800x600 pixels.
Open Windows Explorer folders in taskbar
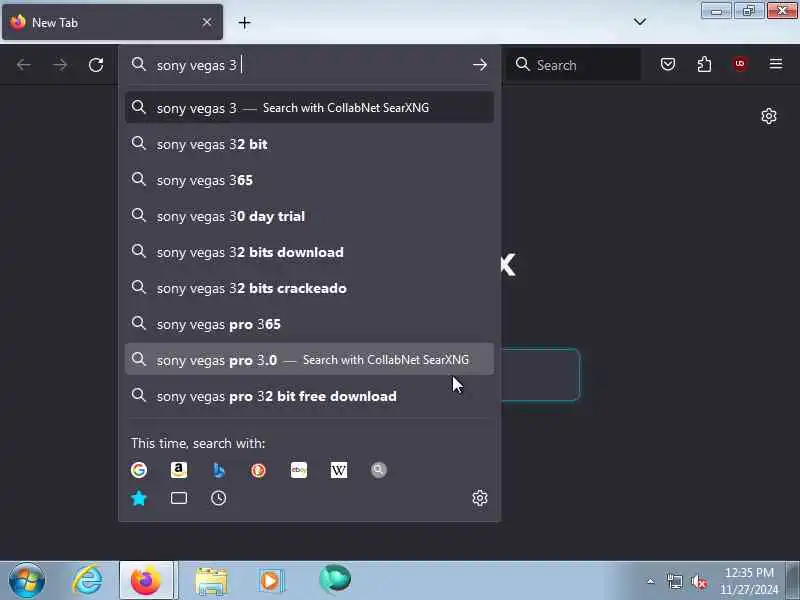click(x=211, y=581)
